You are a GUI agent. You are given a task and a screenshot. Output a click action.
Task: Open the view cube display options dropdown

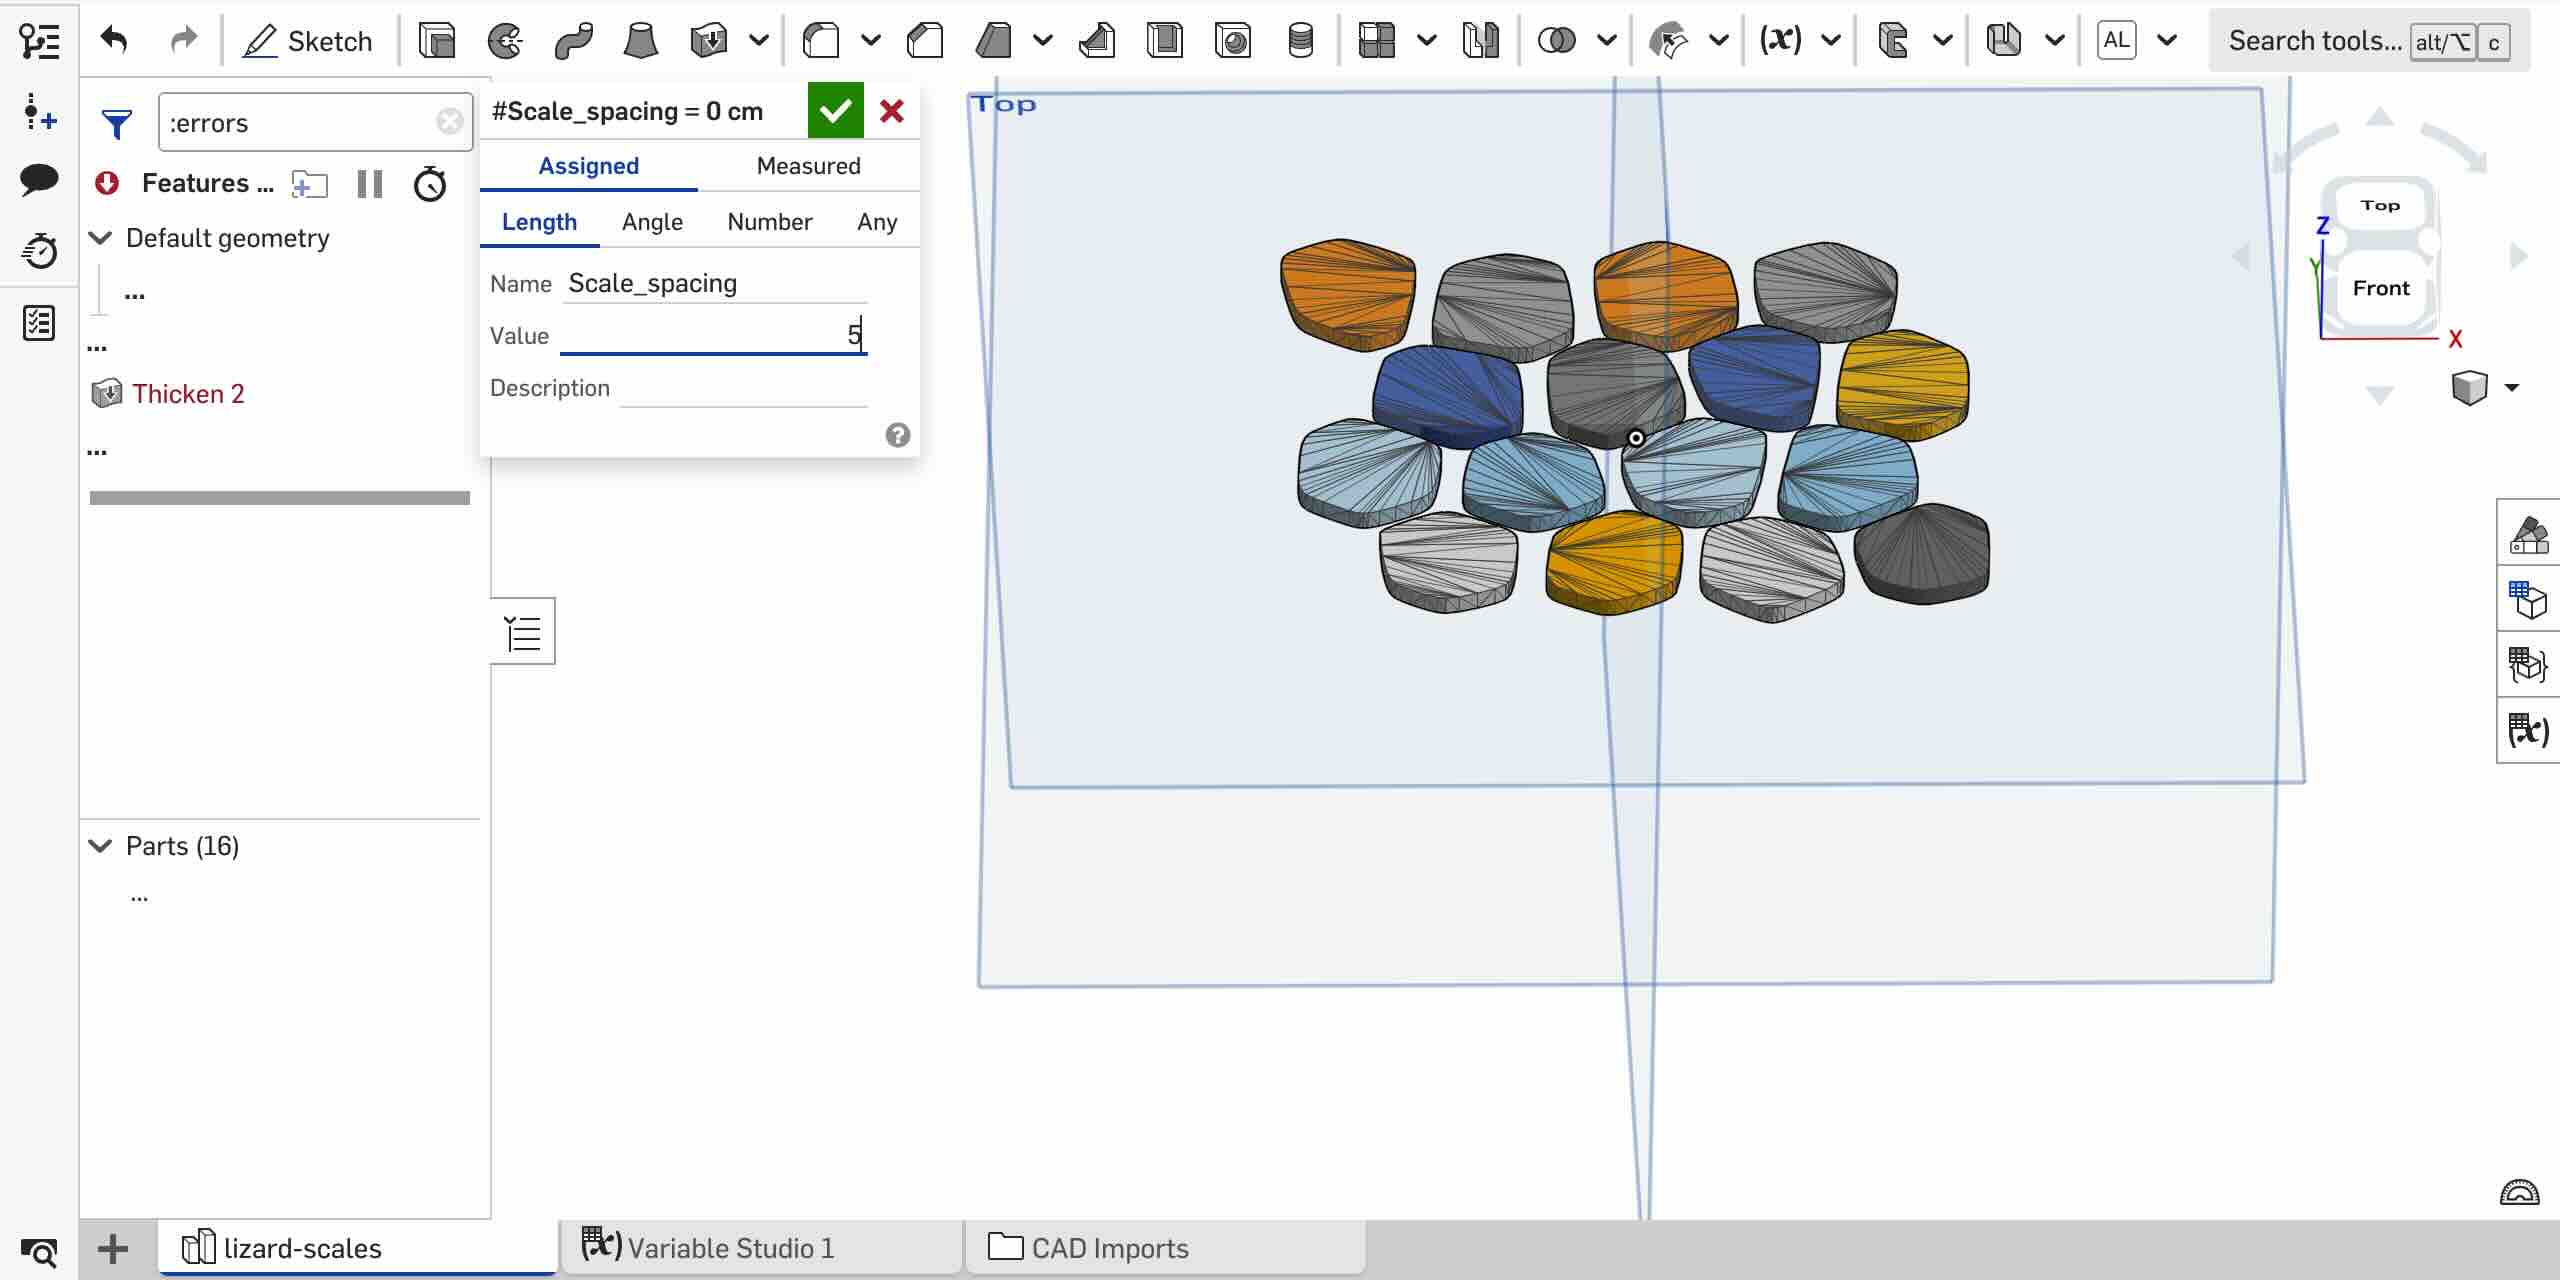[2512, 388]
